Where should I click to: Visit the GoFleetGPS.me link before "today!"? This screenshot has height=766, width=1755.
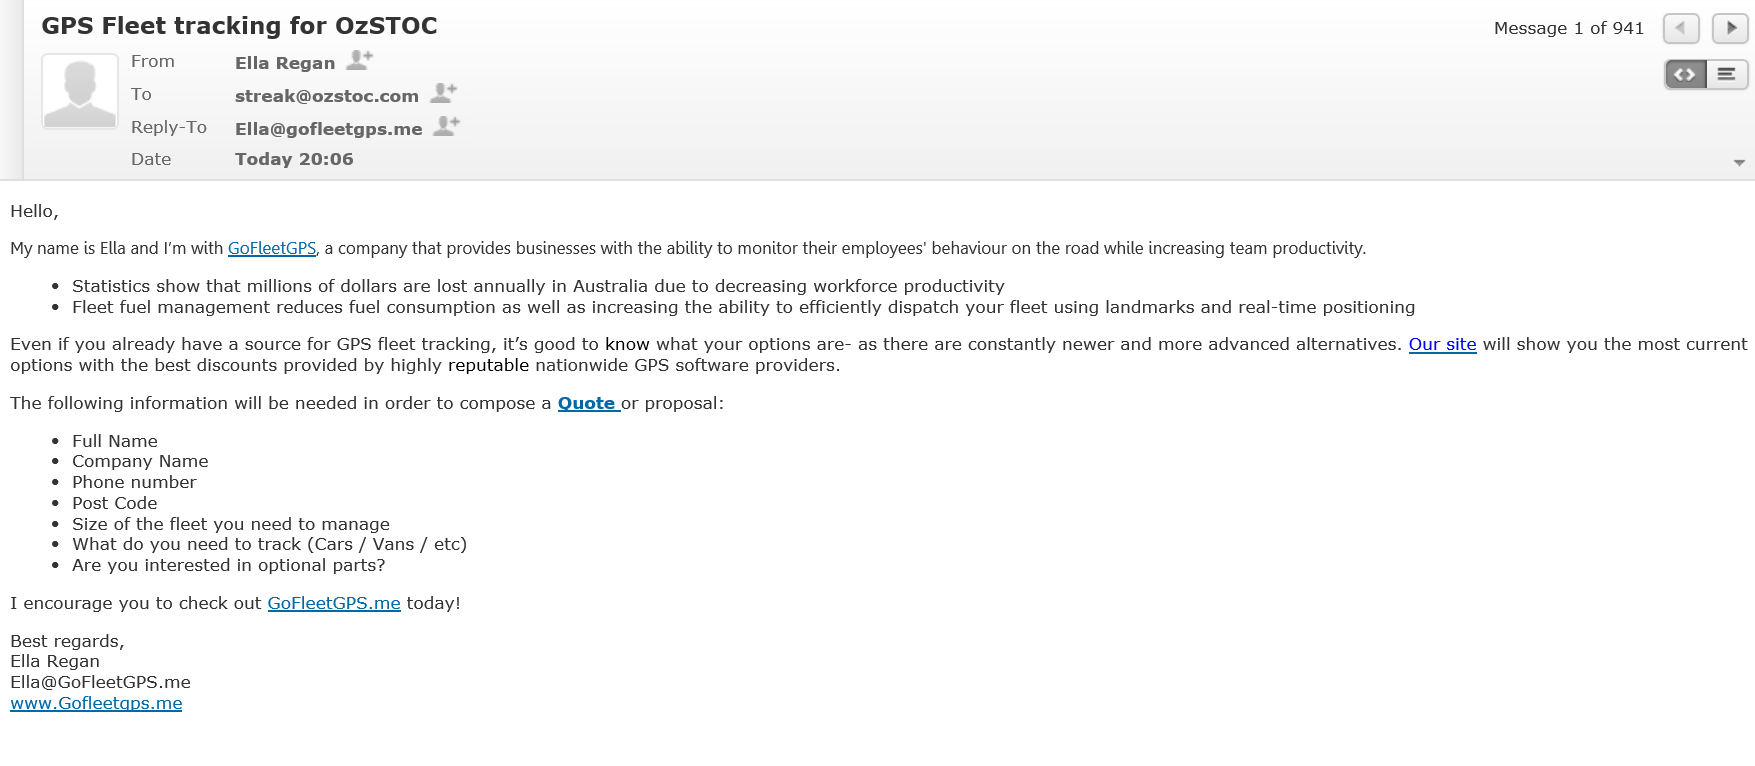coord(334,603)
